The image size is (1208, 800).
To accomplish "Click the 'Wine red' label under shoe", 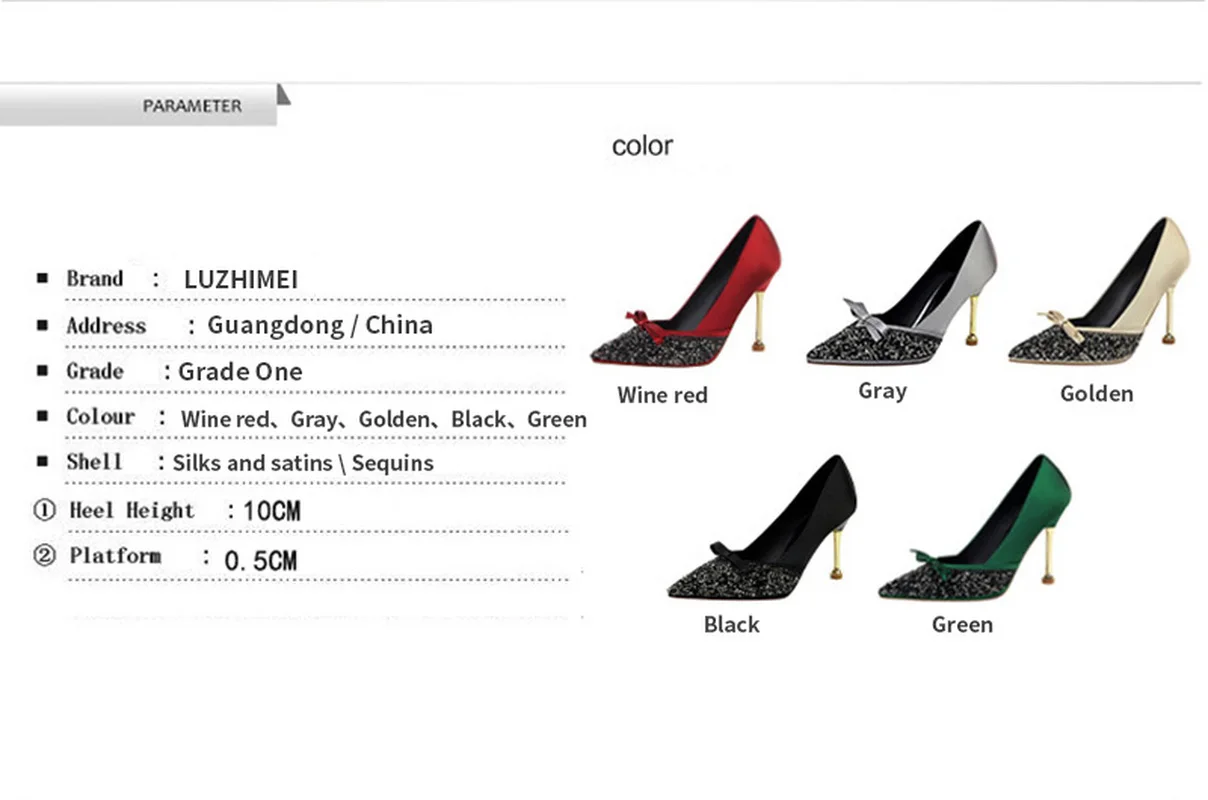I will click(x=662, y=395).
